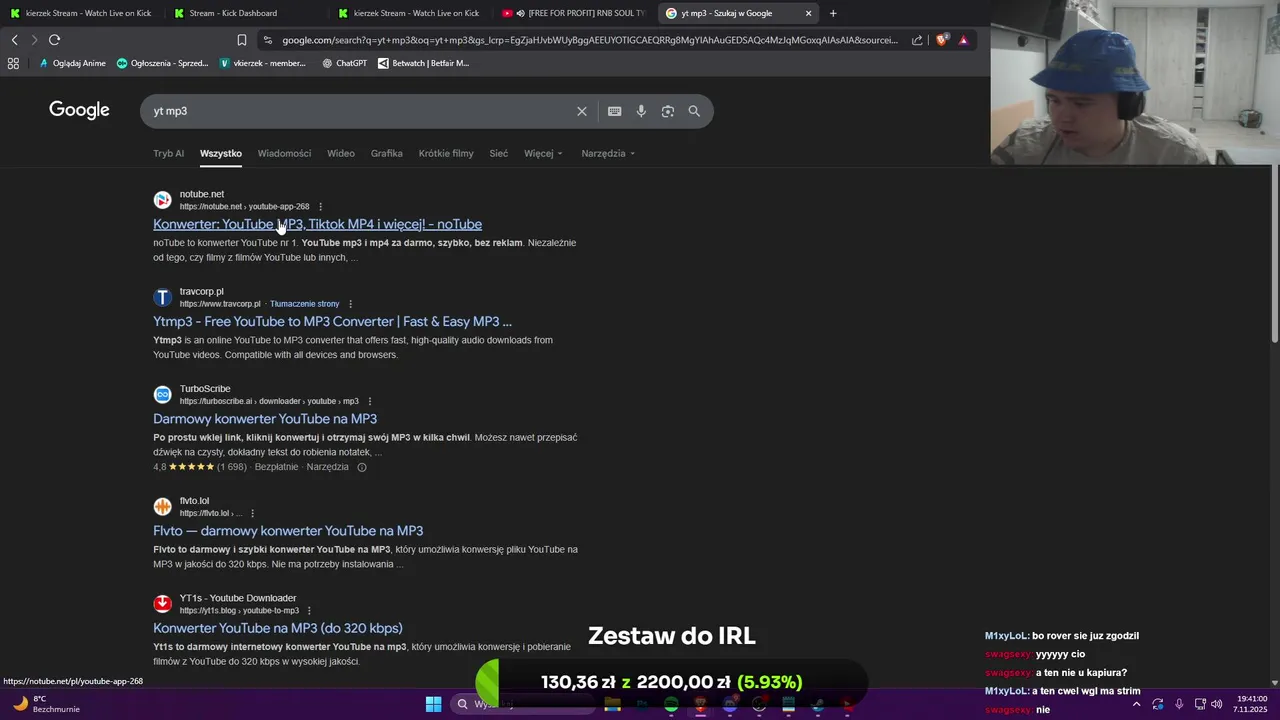Click the third kierzek Stream Kick tab
Viewport: 1280px width, 720px height.
tap(408, 13)
